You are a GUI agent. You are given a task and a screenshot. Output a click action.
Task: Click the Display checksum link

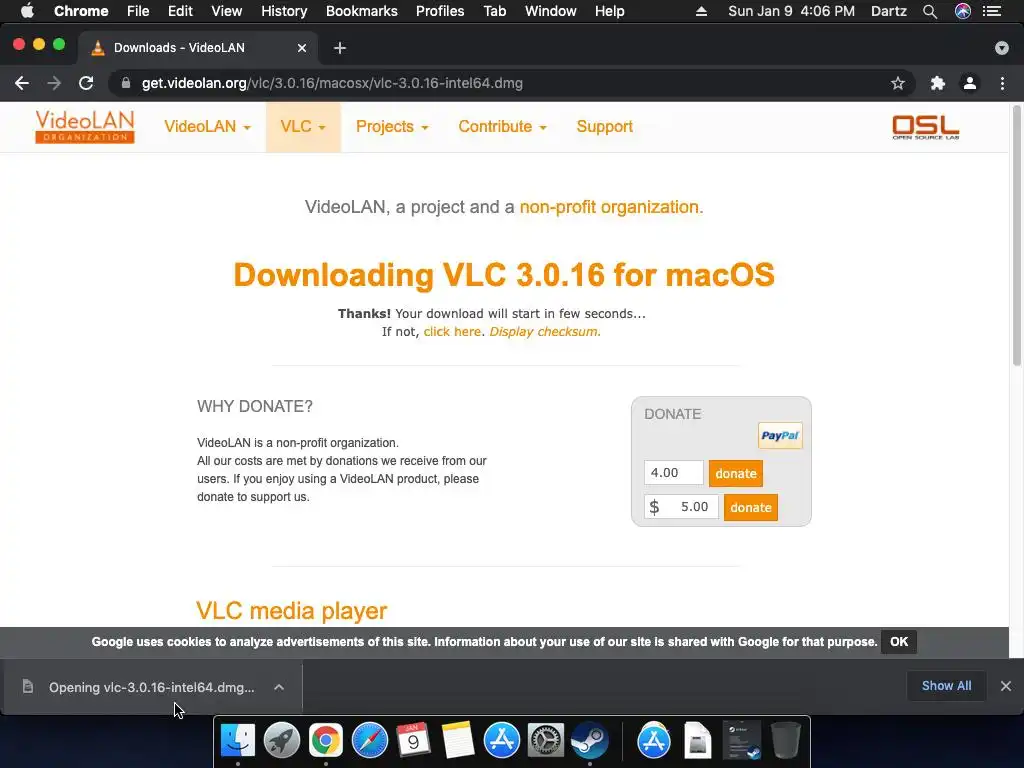(x=544, y=332)
